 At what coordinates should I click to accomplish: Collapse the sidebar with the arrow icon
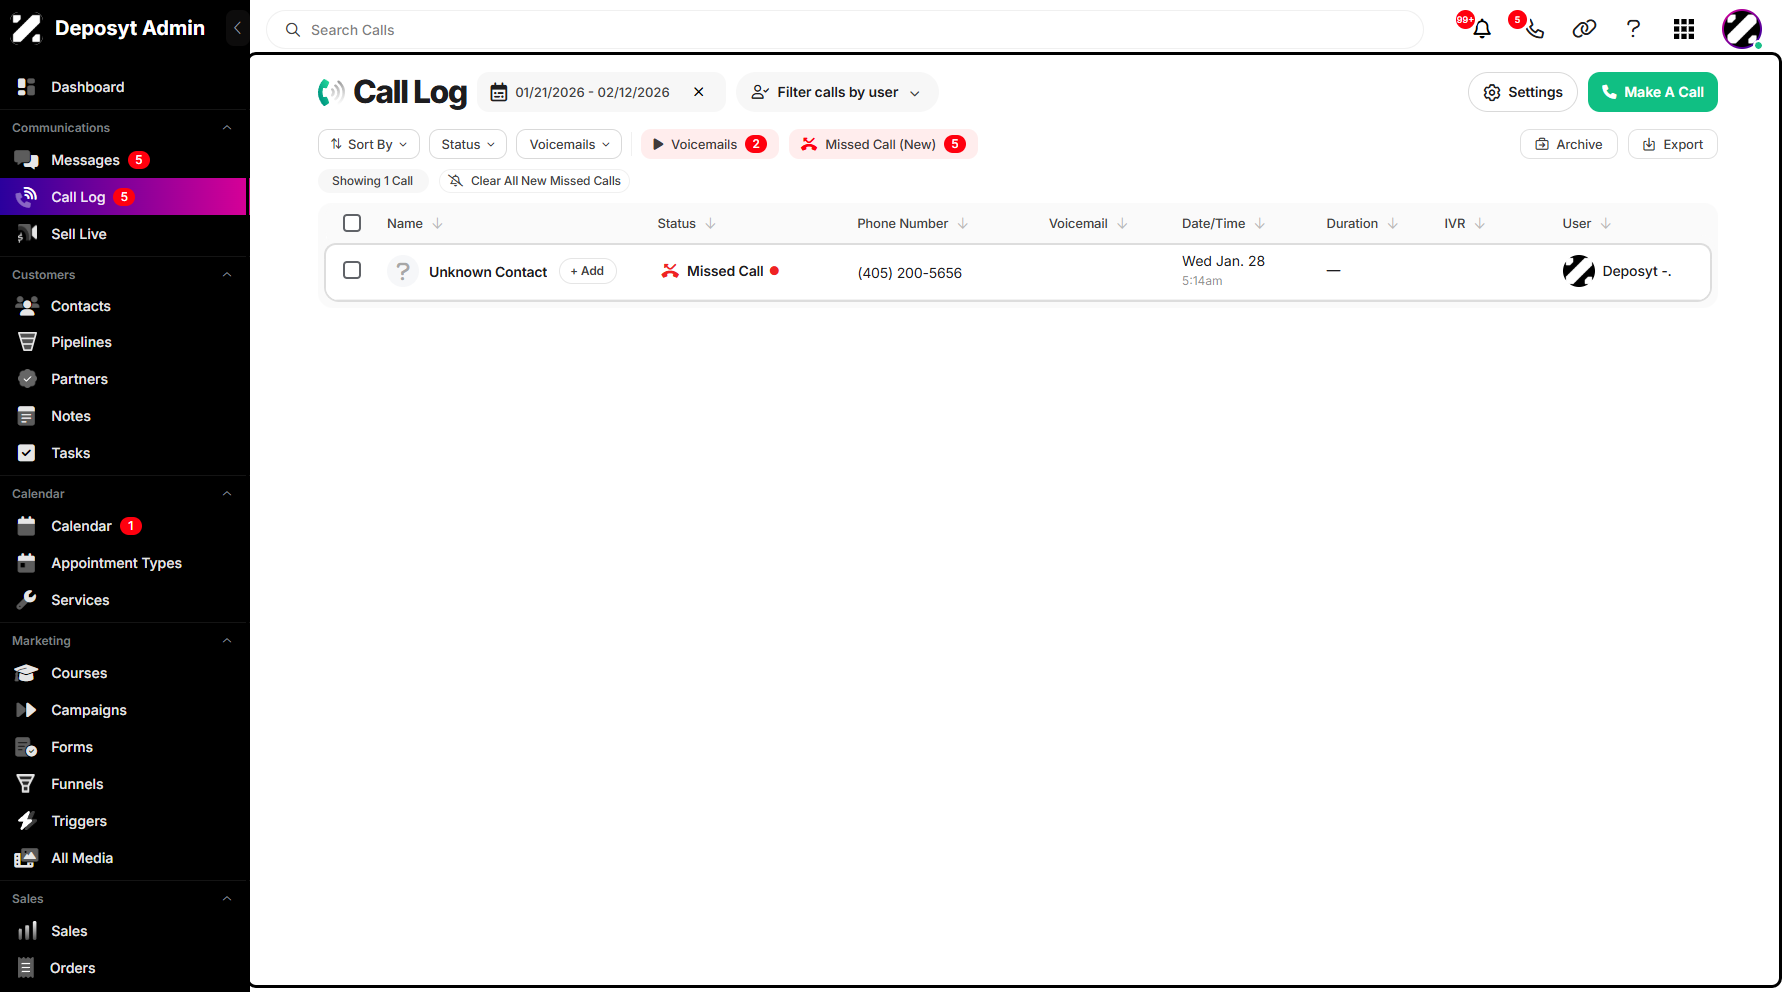(237, 28)
